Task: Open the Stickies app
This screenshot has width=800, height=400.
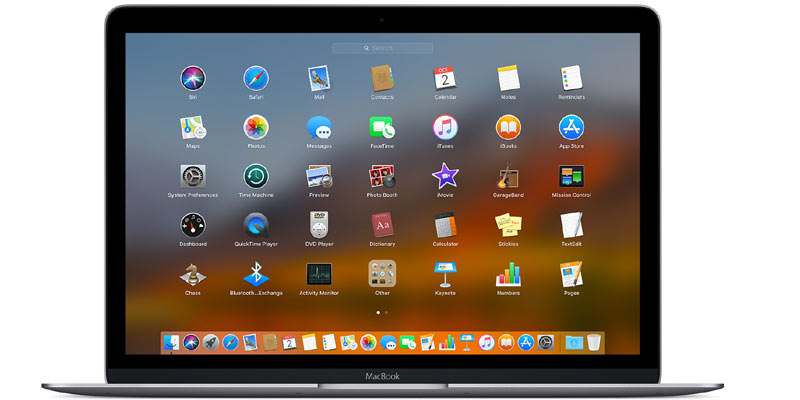Action: tap(508, 225)
